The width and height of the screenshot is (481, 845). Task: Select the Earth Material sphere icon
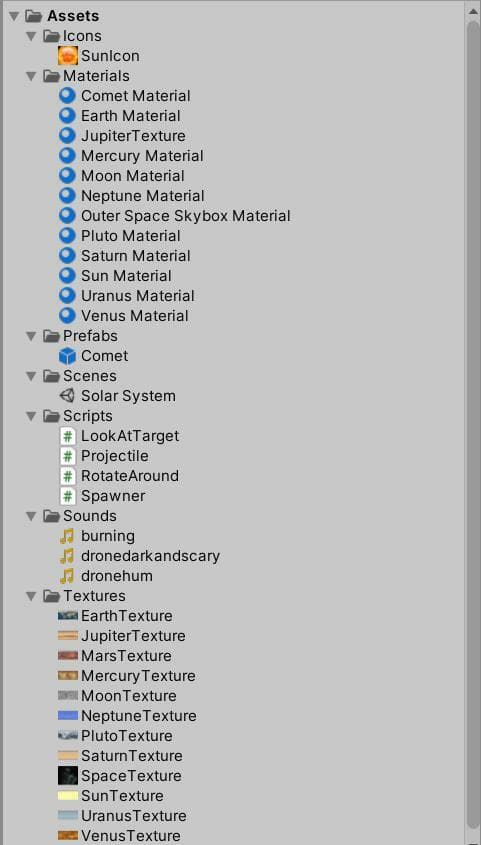point(67,116)
